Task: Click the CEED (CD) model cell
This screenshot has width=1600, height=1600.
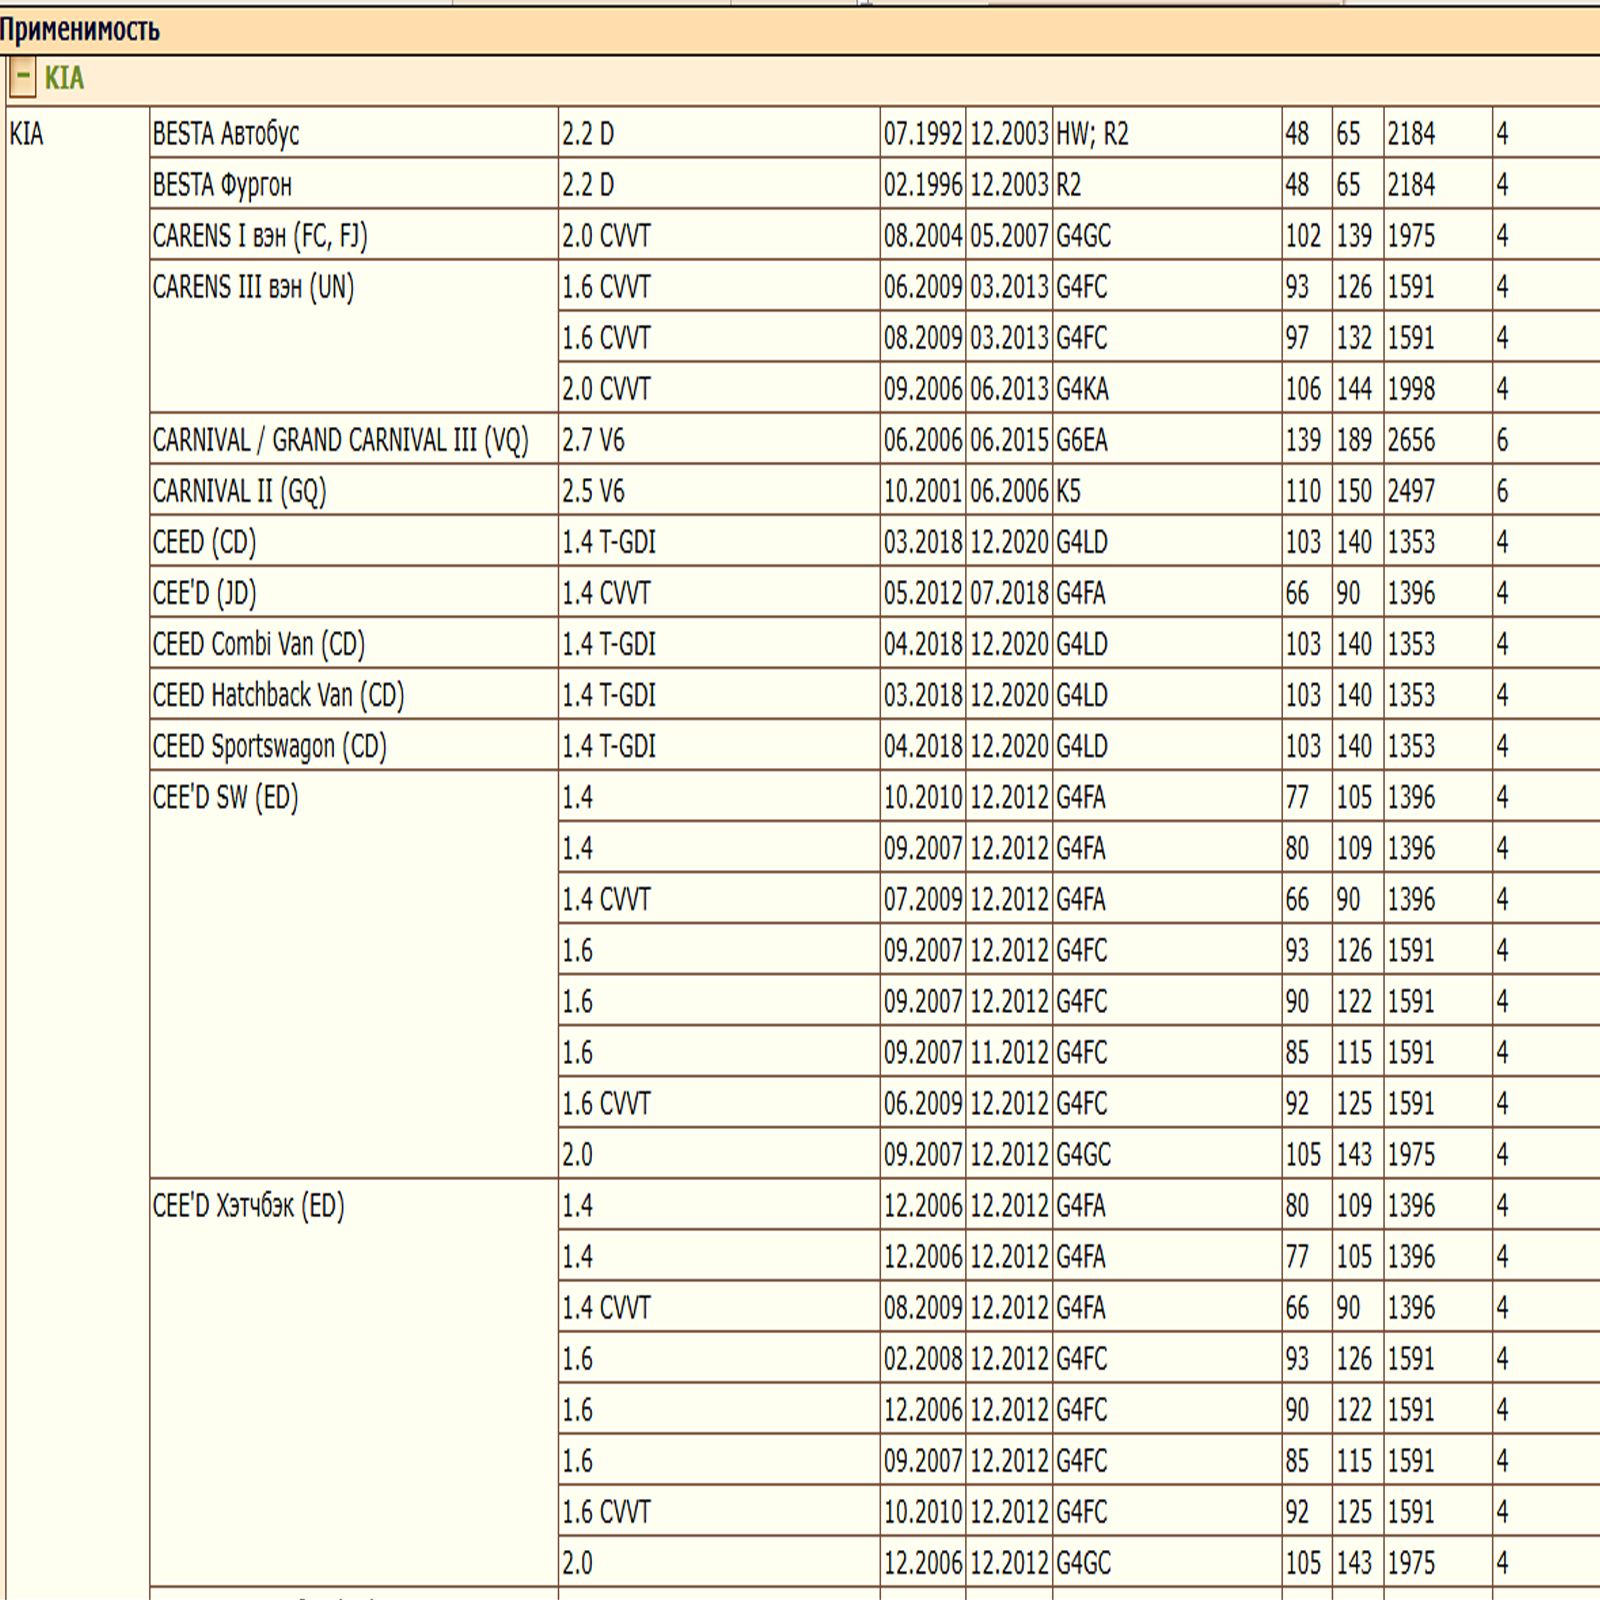Action: pyautogui.click(x=204, y=542)
